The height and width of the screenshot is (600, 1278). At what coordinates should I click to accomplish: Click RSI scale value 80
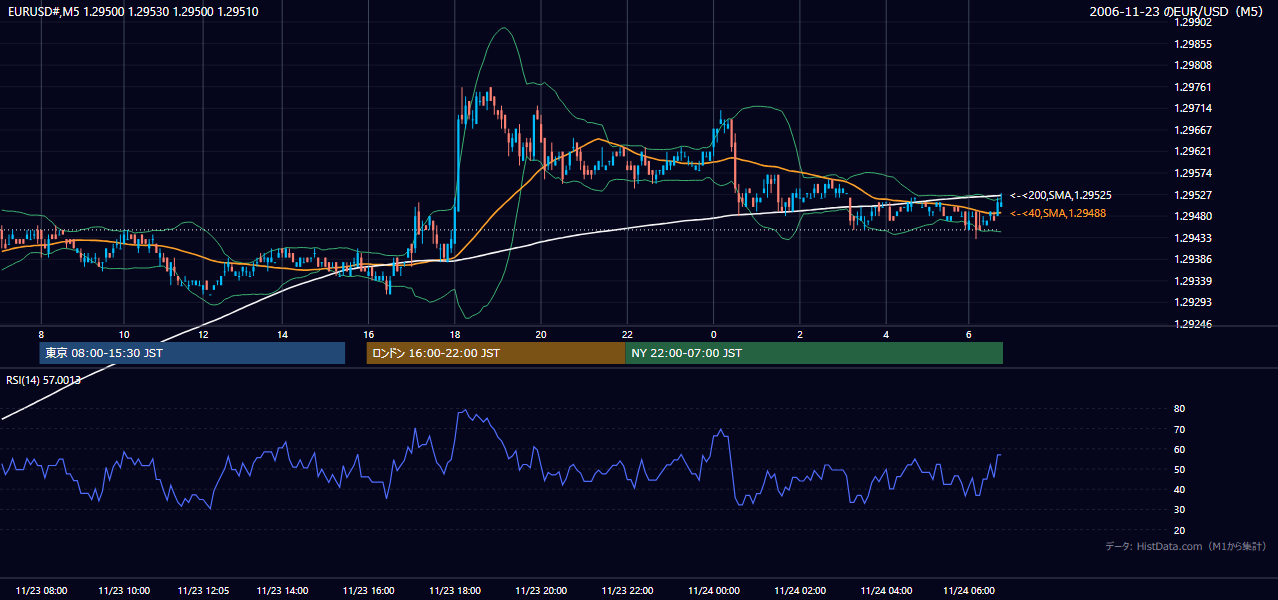1180,409
